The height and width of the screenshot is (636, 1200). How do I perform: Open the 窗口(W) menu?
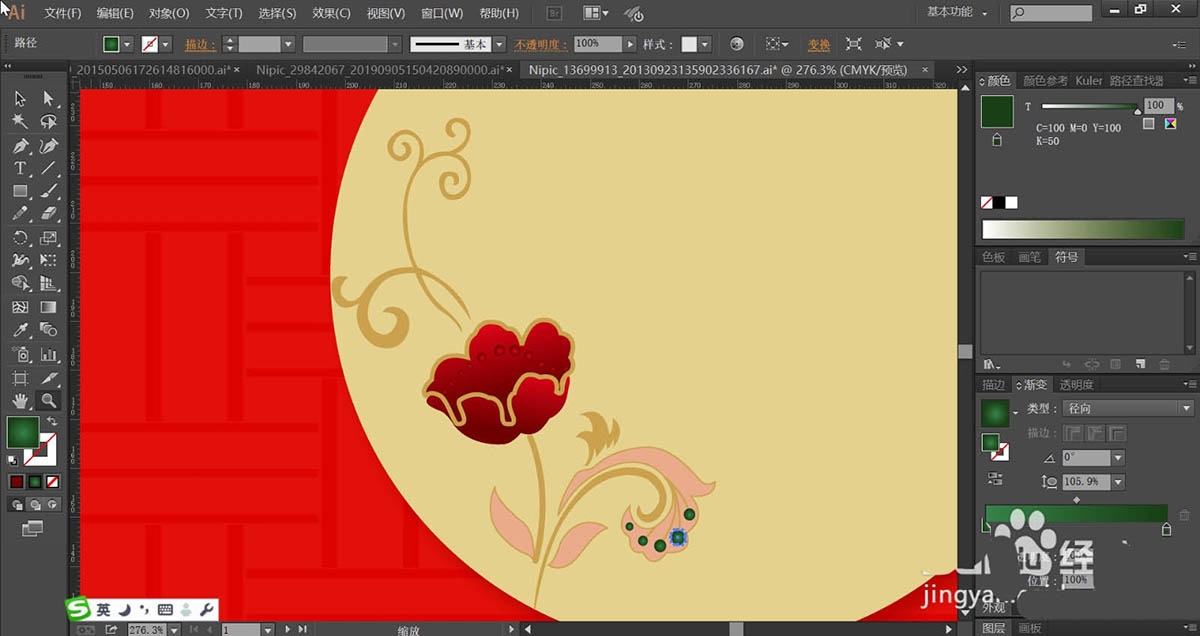click(442, 13)
